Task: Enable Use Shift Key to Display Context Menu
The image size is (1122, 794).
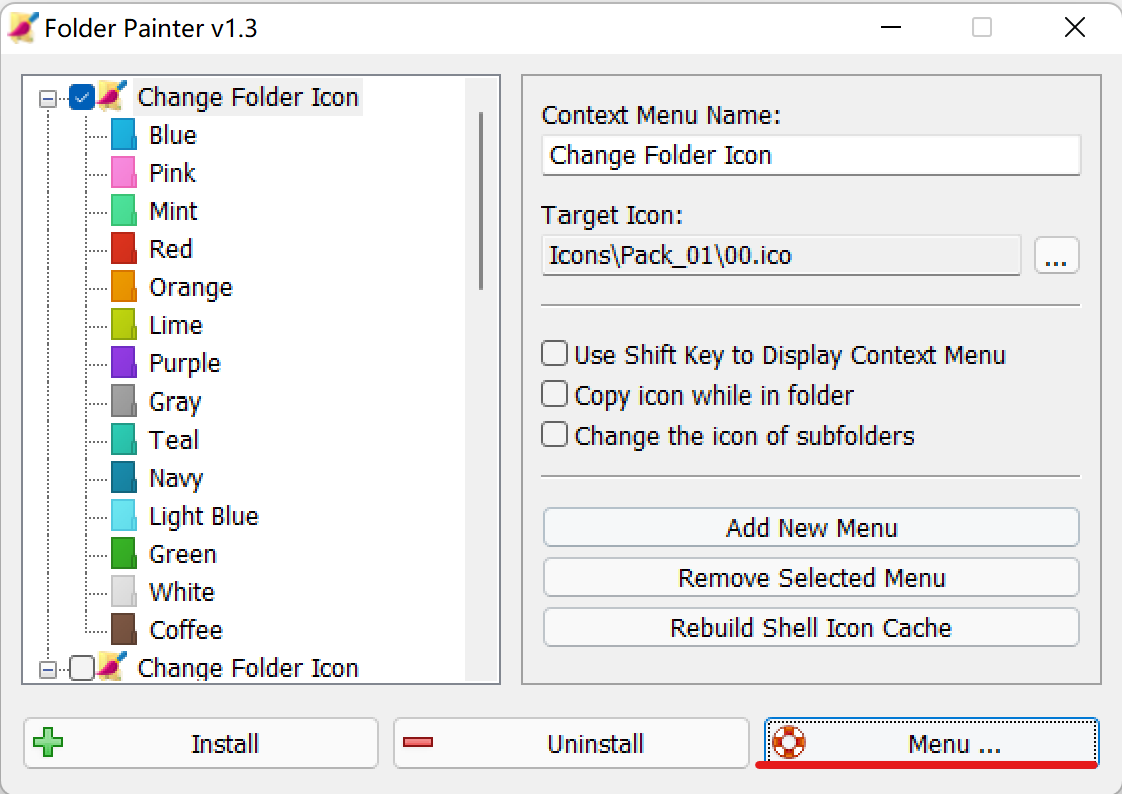Action: pyautogui.click(x=554, y=355)
